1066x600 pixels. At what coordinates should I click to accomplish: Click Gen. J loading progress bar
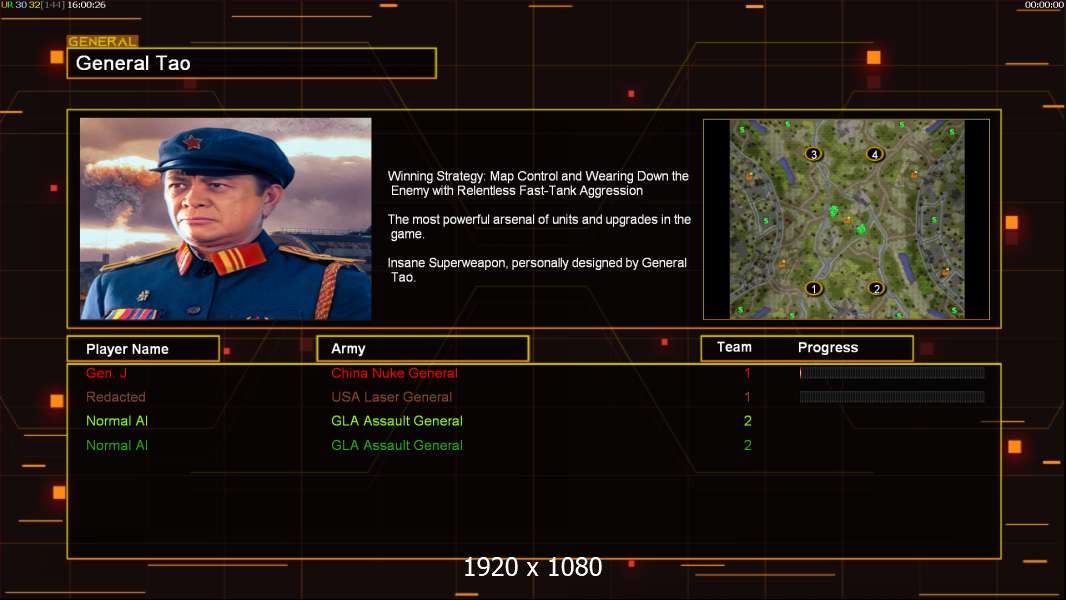click(x=892, y=372)
